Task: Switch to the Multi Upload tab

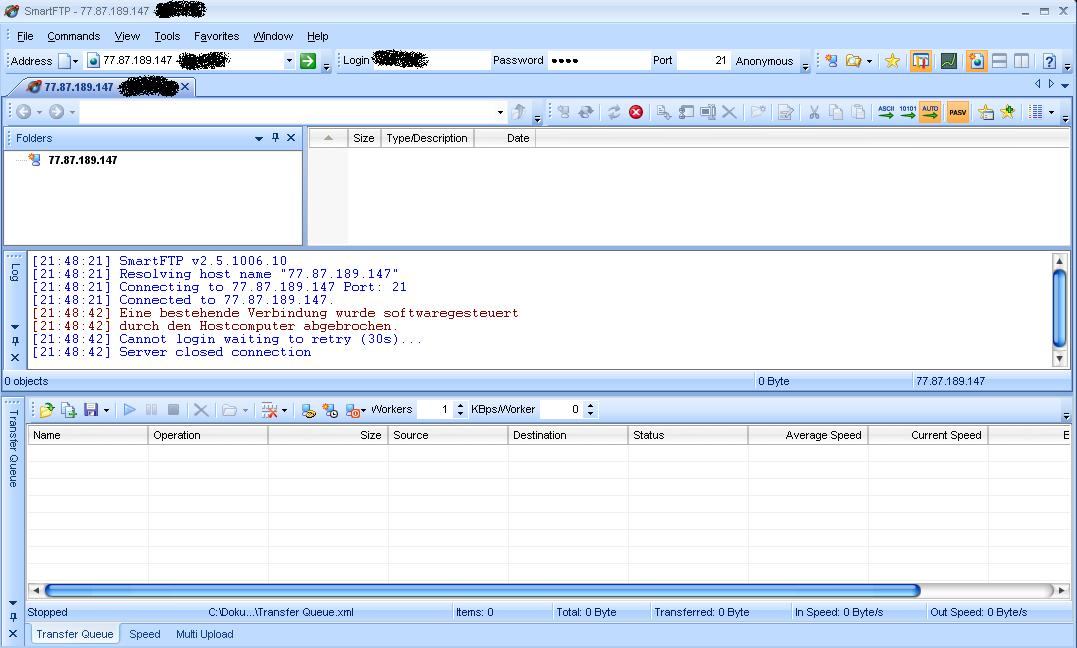Action: coord(205,634)
